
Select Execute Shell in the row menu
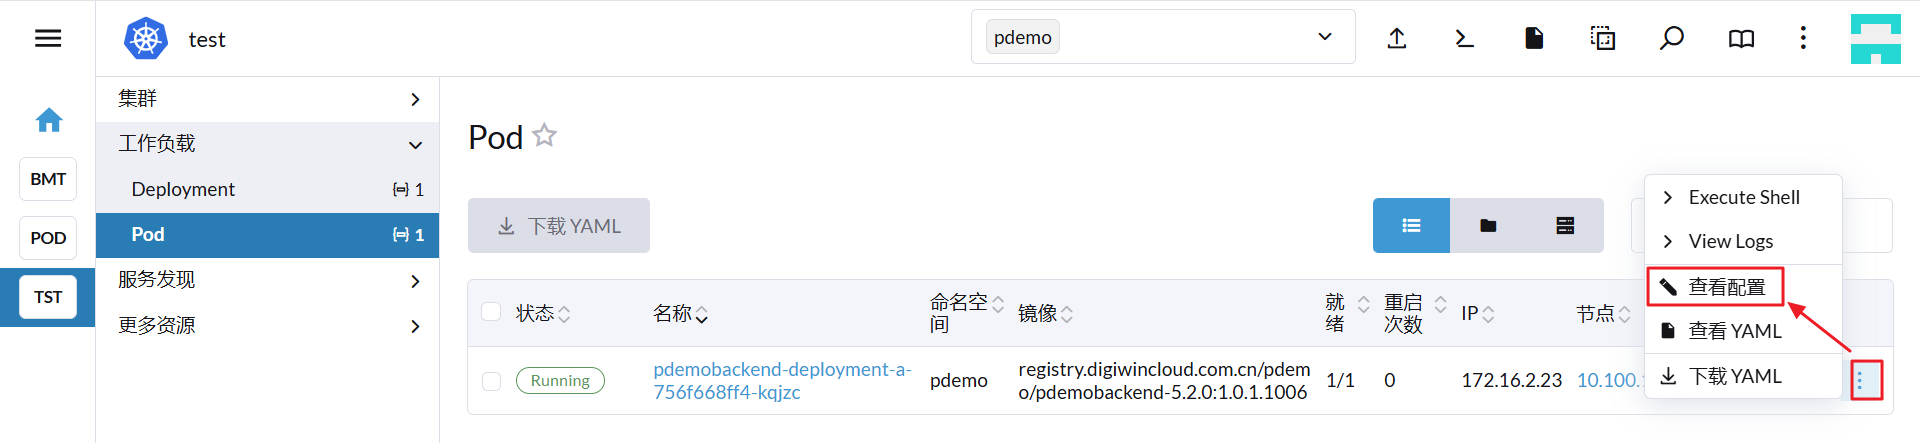1743,198
